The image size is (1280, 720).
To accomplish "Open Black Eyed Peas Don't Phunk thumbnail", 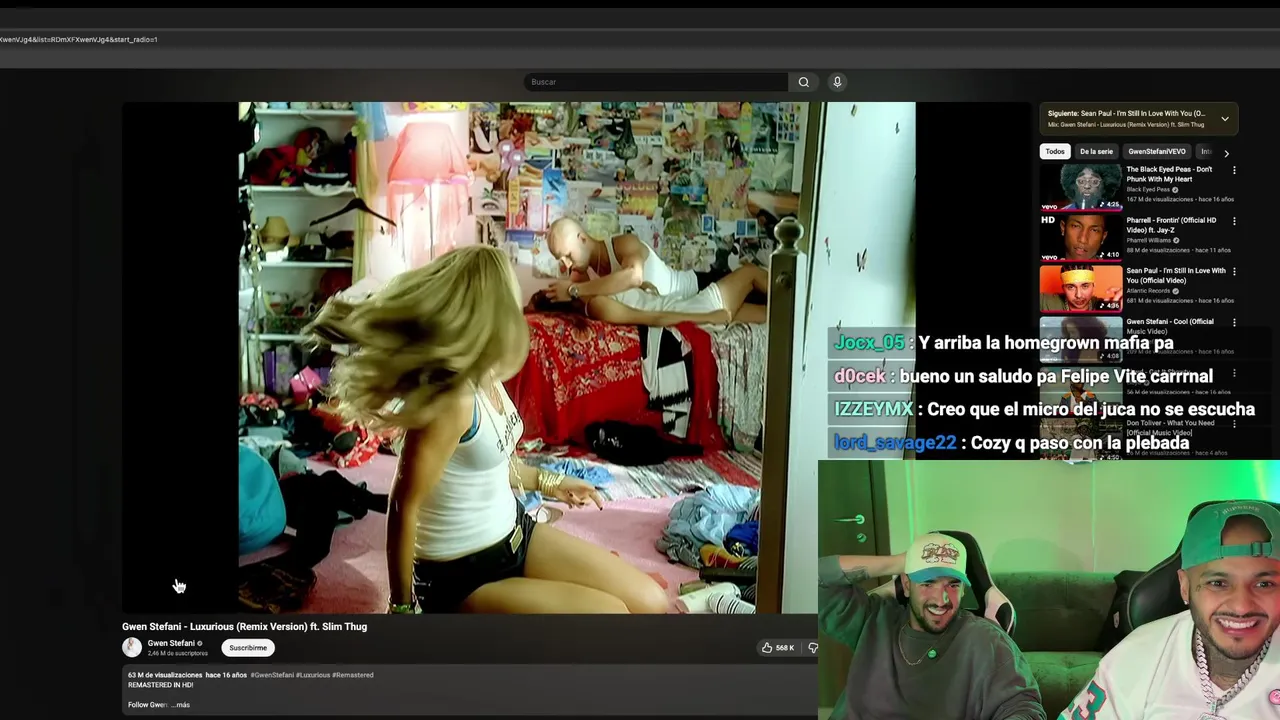I will click(1081, 187).
